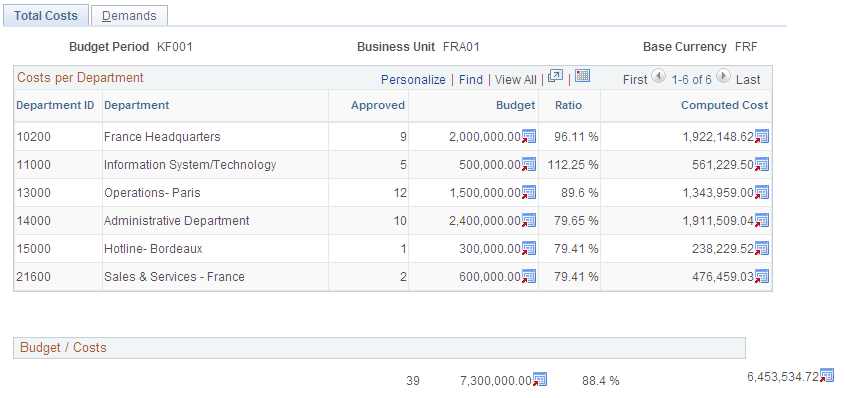Click the 96.11 % ratio value
The width and height of the screenshot is (845, 398).
[576, 137]
